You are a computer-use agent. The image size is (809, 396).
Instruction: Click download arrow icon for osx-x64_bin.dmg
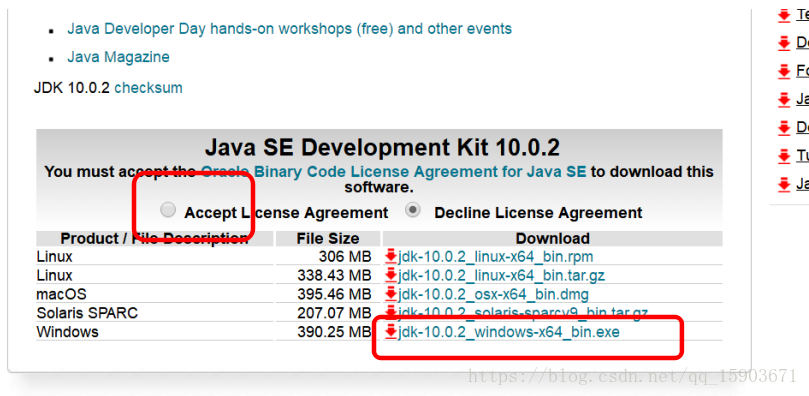391,294
